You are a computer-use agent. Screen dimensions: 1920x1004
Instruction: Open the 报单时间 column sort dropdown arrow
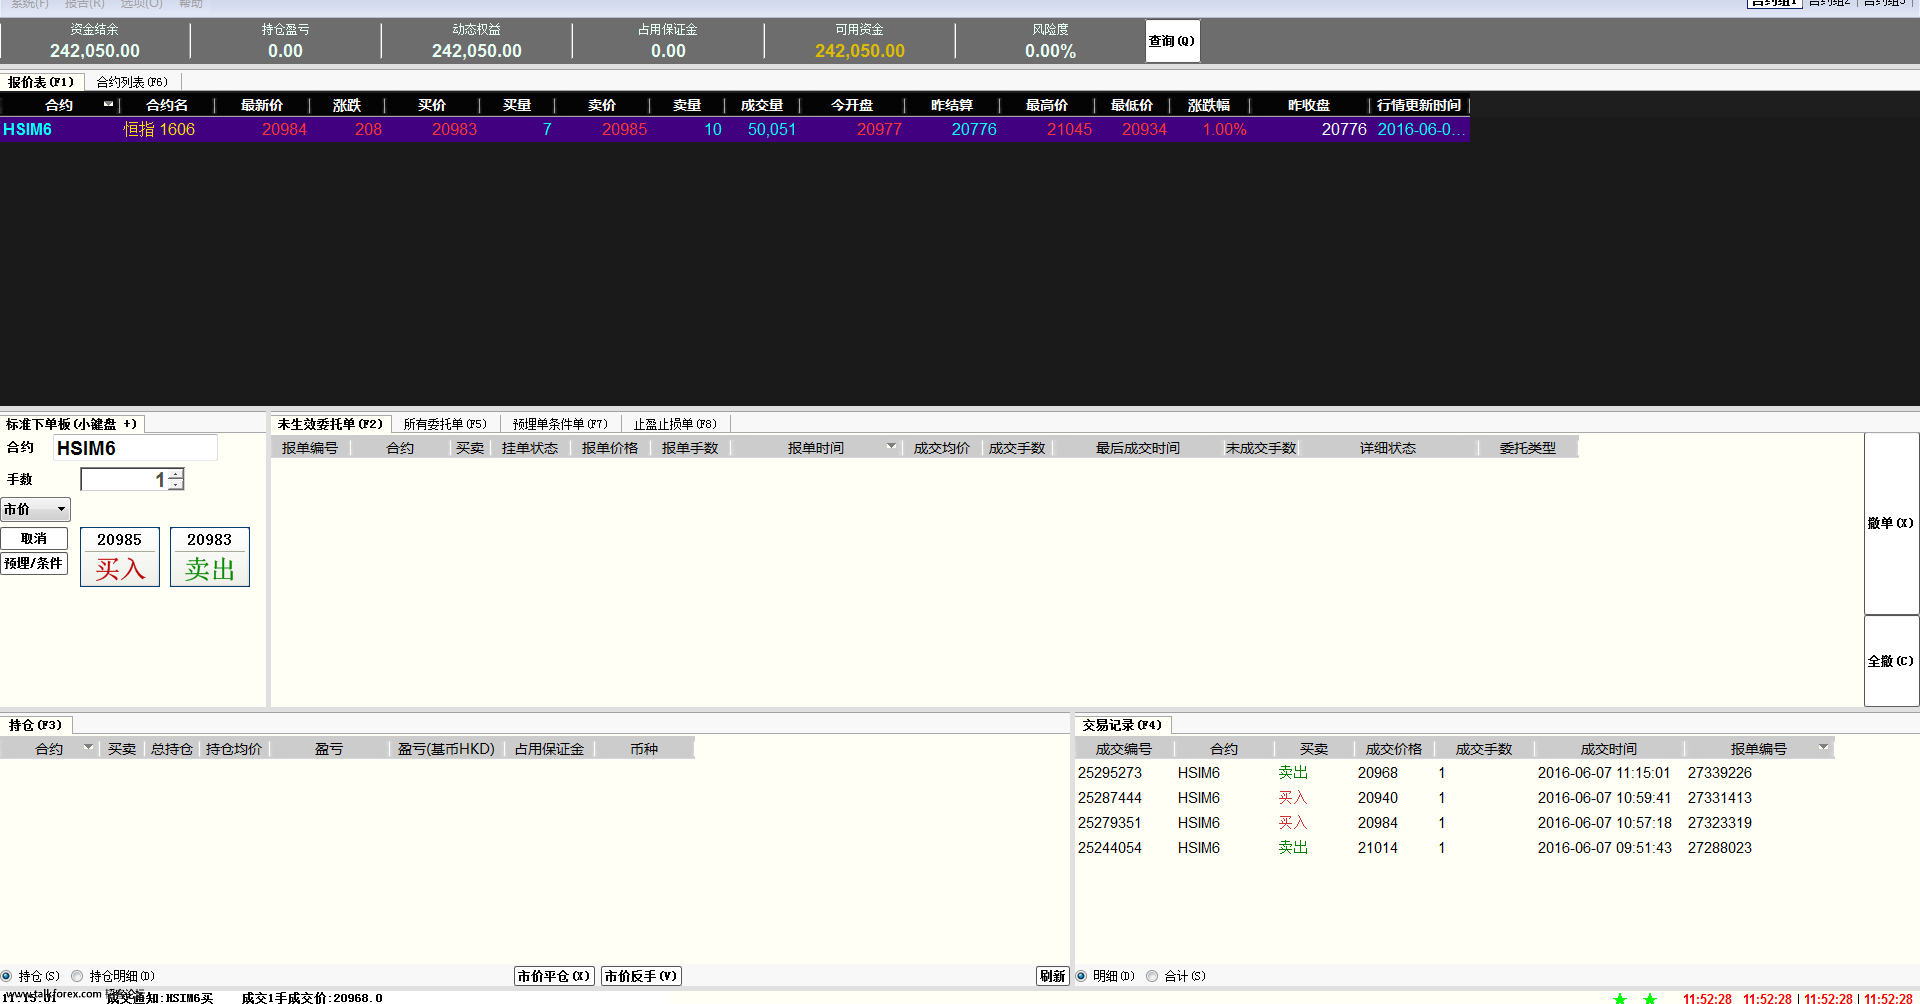pyautogui.click(x=891, y=447)
